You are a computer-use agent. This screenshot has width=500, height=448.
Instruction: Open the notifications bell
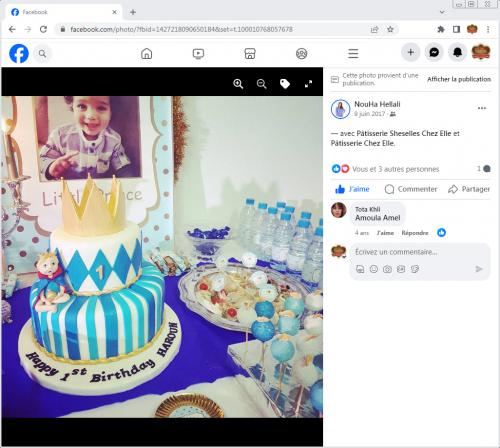tap(457, 52)
